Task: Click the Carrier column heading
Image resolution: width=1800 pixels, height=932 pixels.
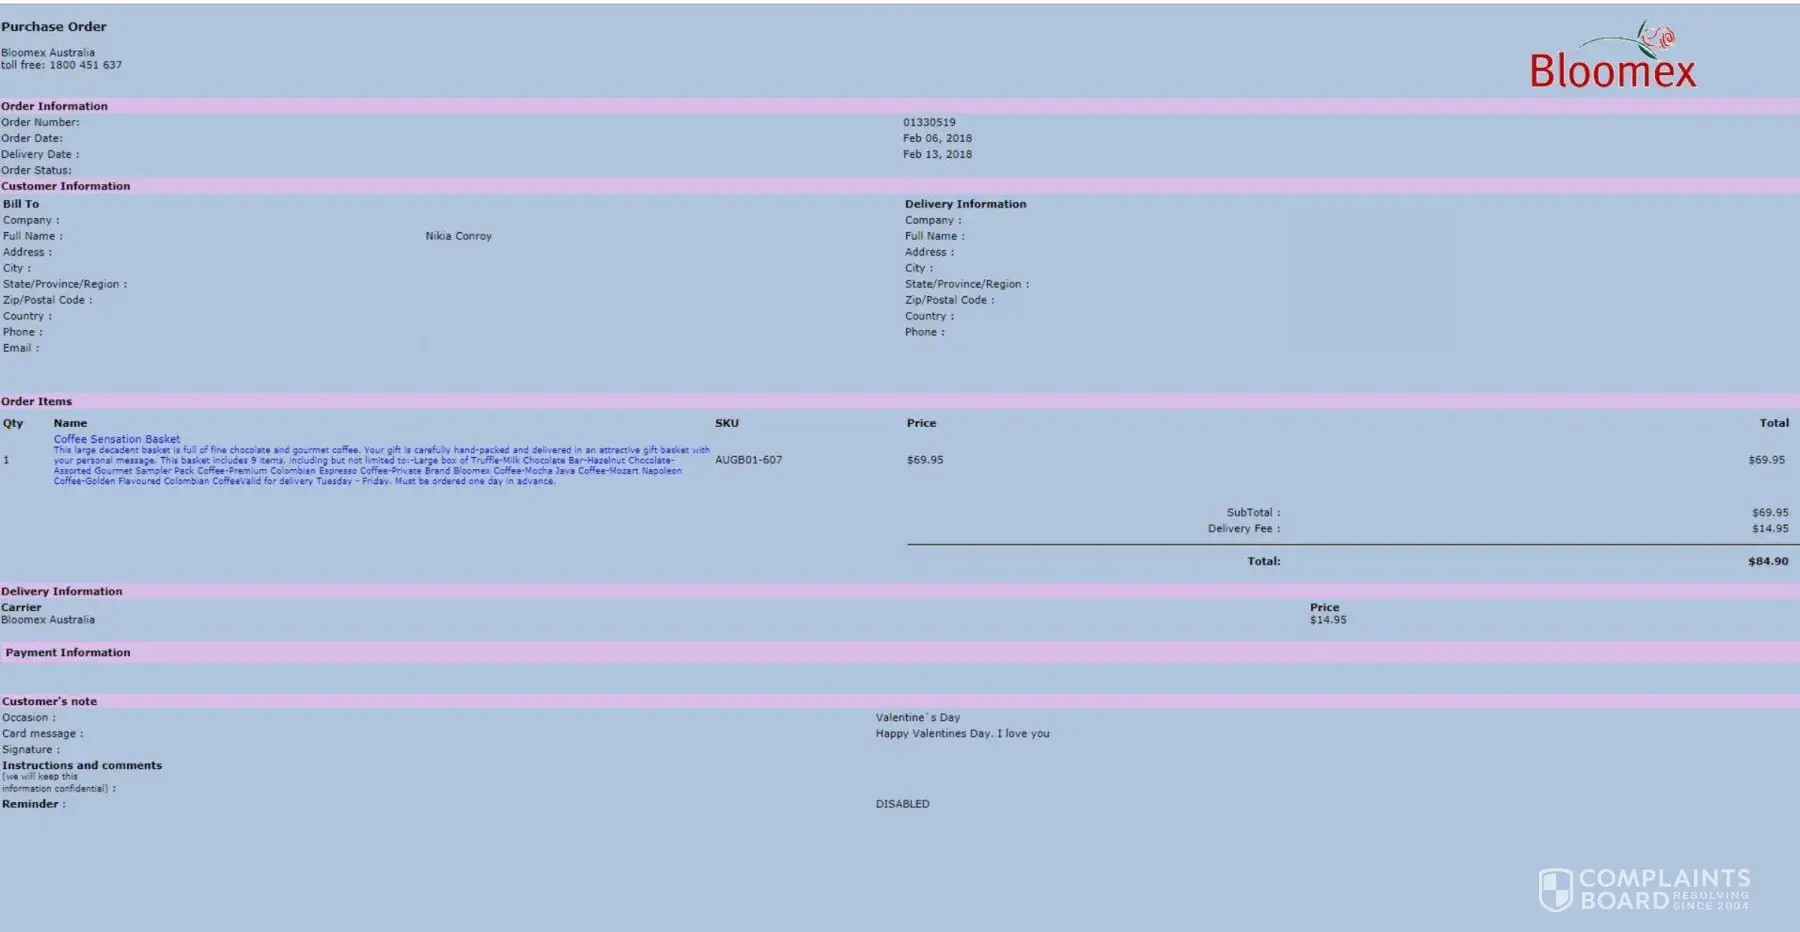Action: click(x=21, y=607)
